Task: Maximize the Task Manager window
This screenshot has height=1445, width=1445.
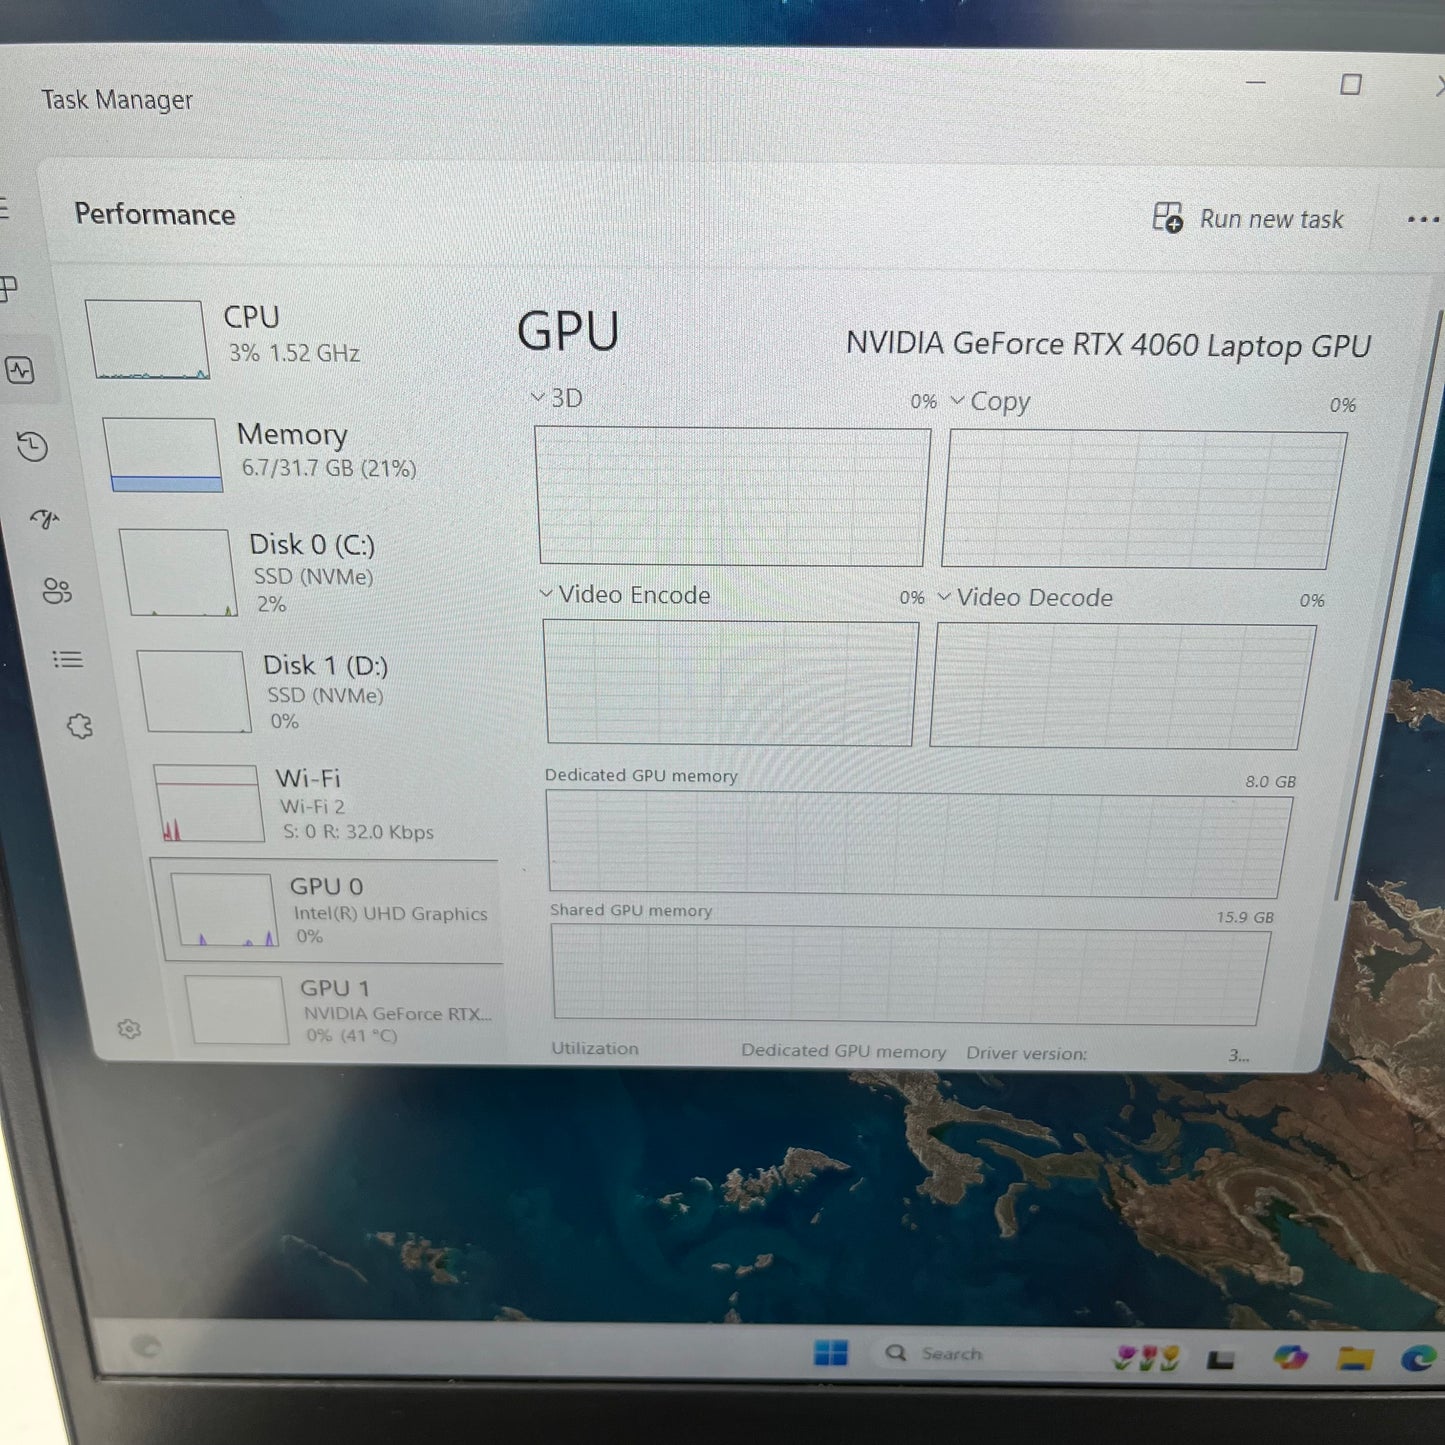Action: pyautogui.click(x=1350, y=84)
